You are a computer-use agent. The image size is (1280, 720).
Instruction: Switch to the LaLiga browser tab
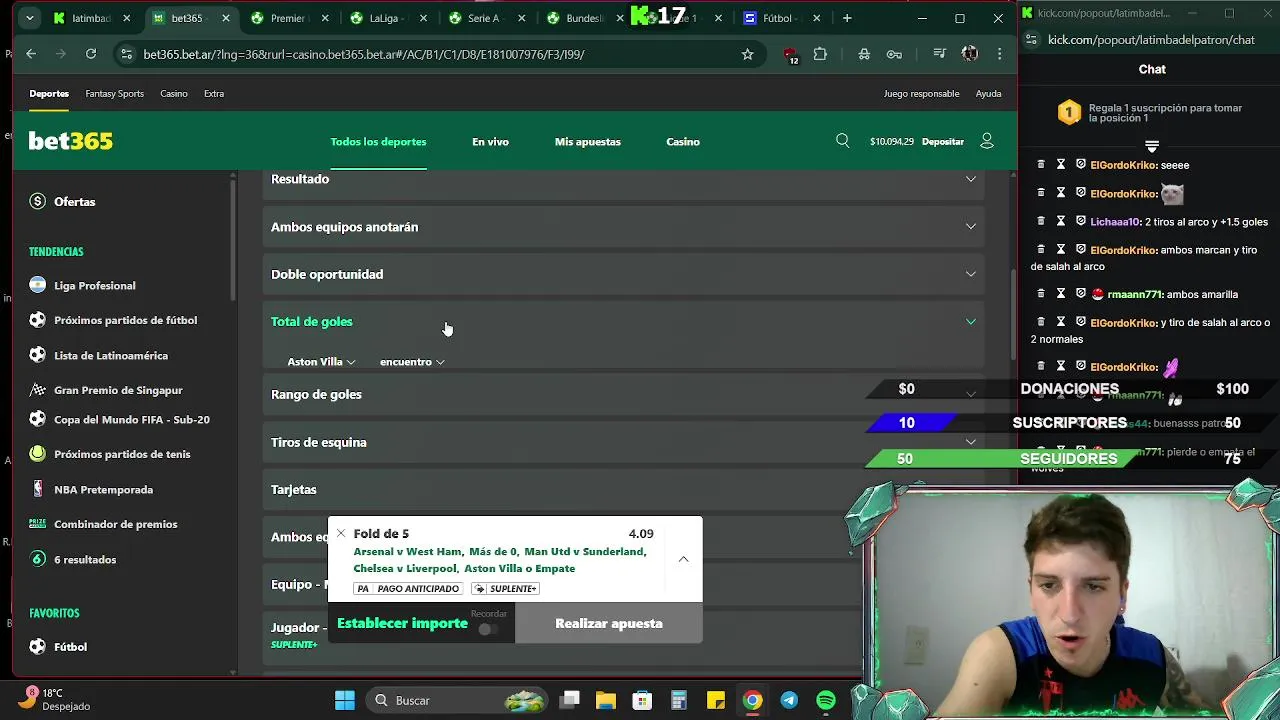pyautogui.click(x=384, y=18)
